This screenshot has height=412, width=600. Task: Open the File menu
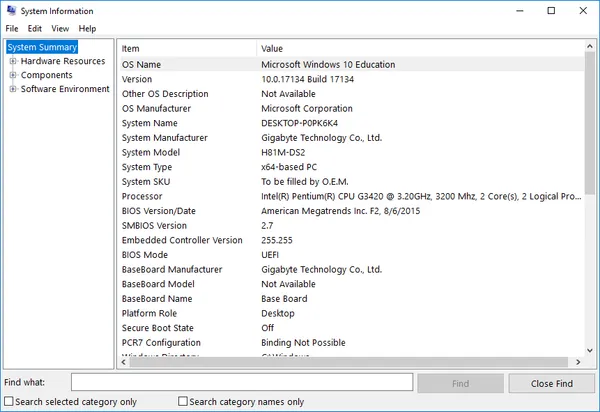point(12,29)
